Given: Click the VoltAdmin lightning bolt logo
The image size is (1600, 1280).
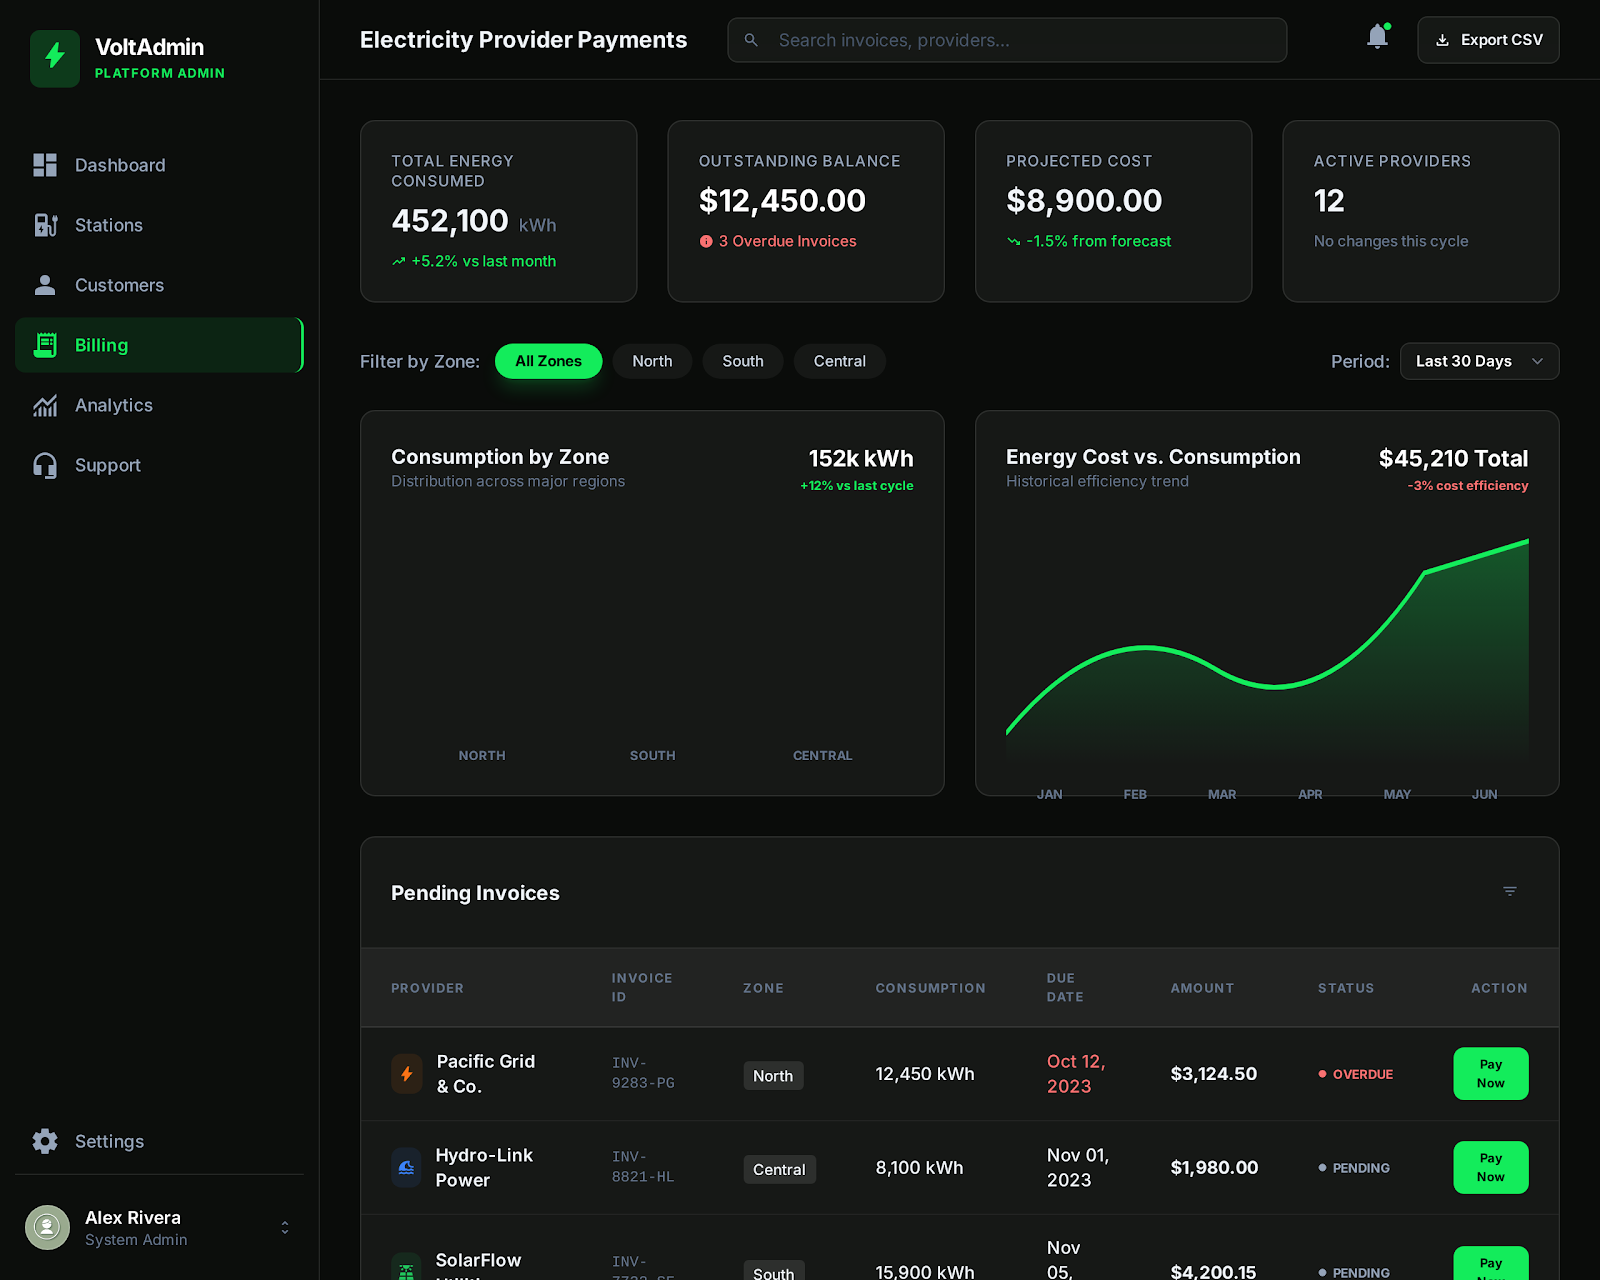Looking at the screenshot, I should pyautogui.click(x=55, y=58).
